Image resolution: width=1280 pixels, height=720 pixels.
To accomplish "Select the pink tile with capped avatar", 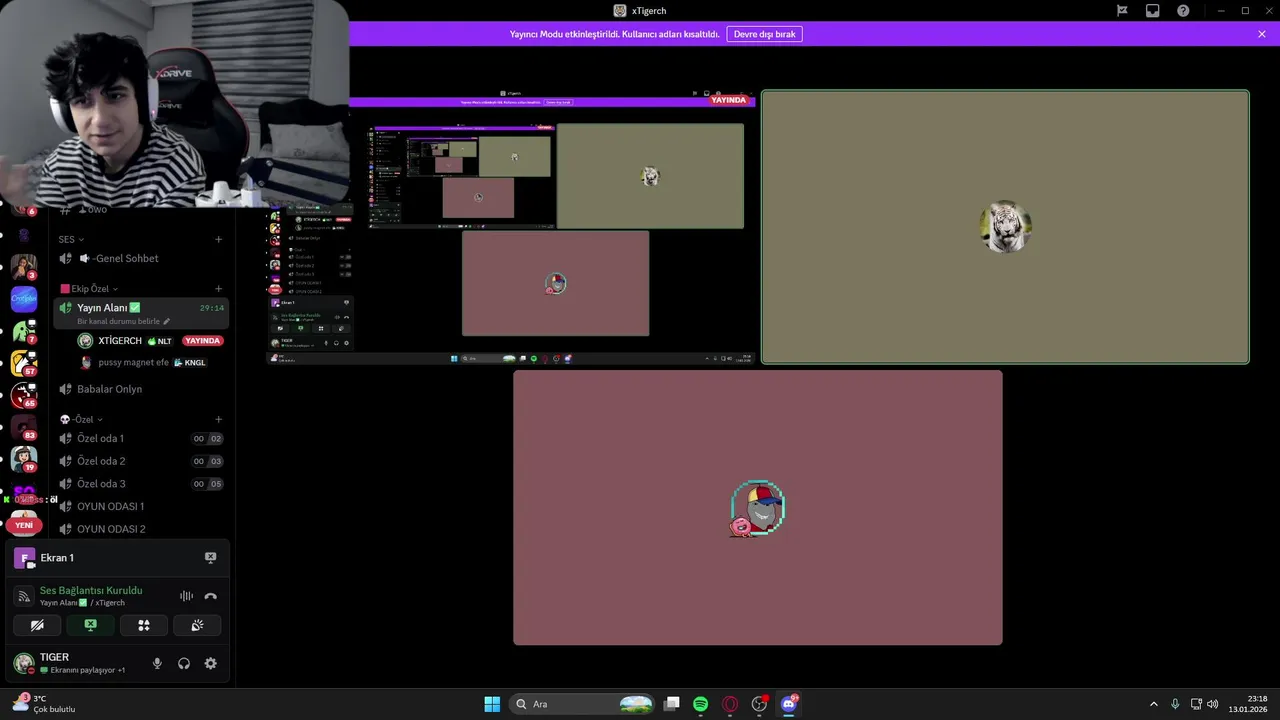I will click(757, 508).
